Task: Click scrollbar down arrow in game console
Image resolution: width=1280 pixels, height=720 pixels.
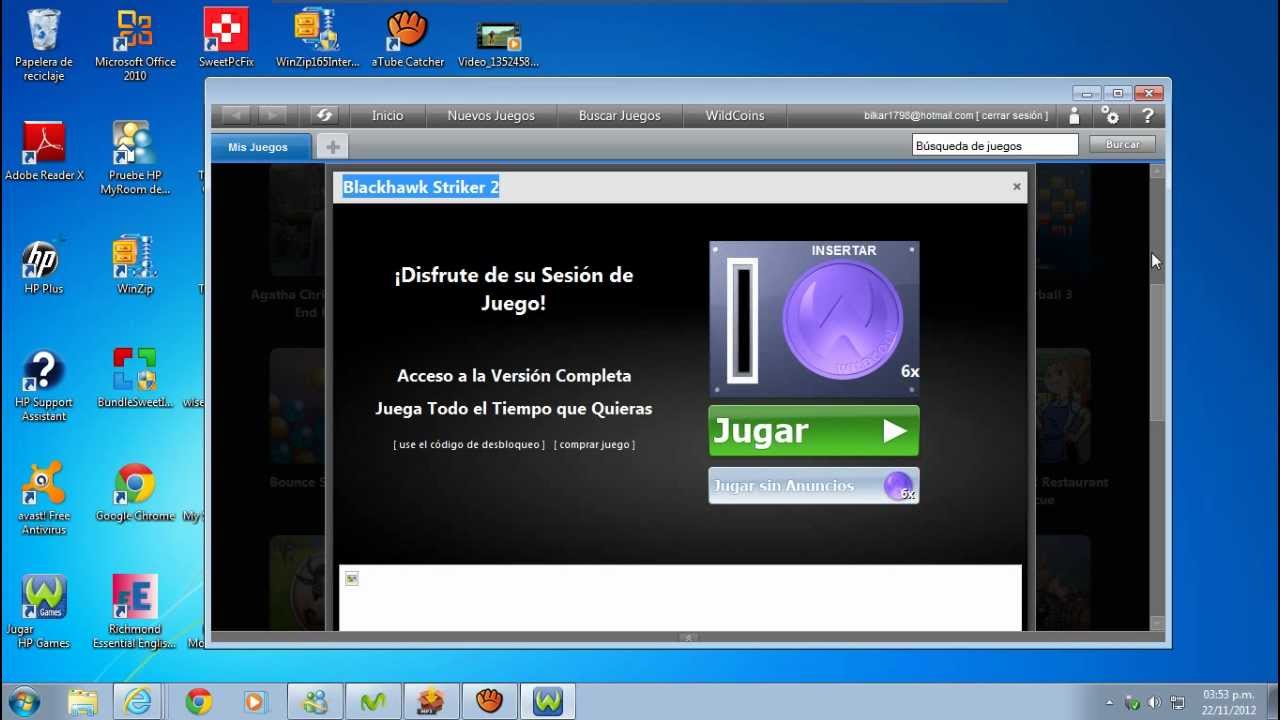Action: (x=1157, y=623)
